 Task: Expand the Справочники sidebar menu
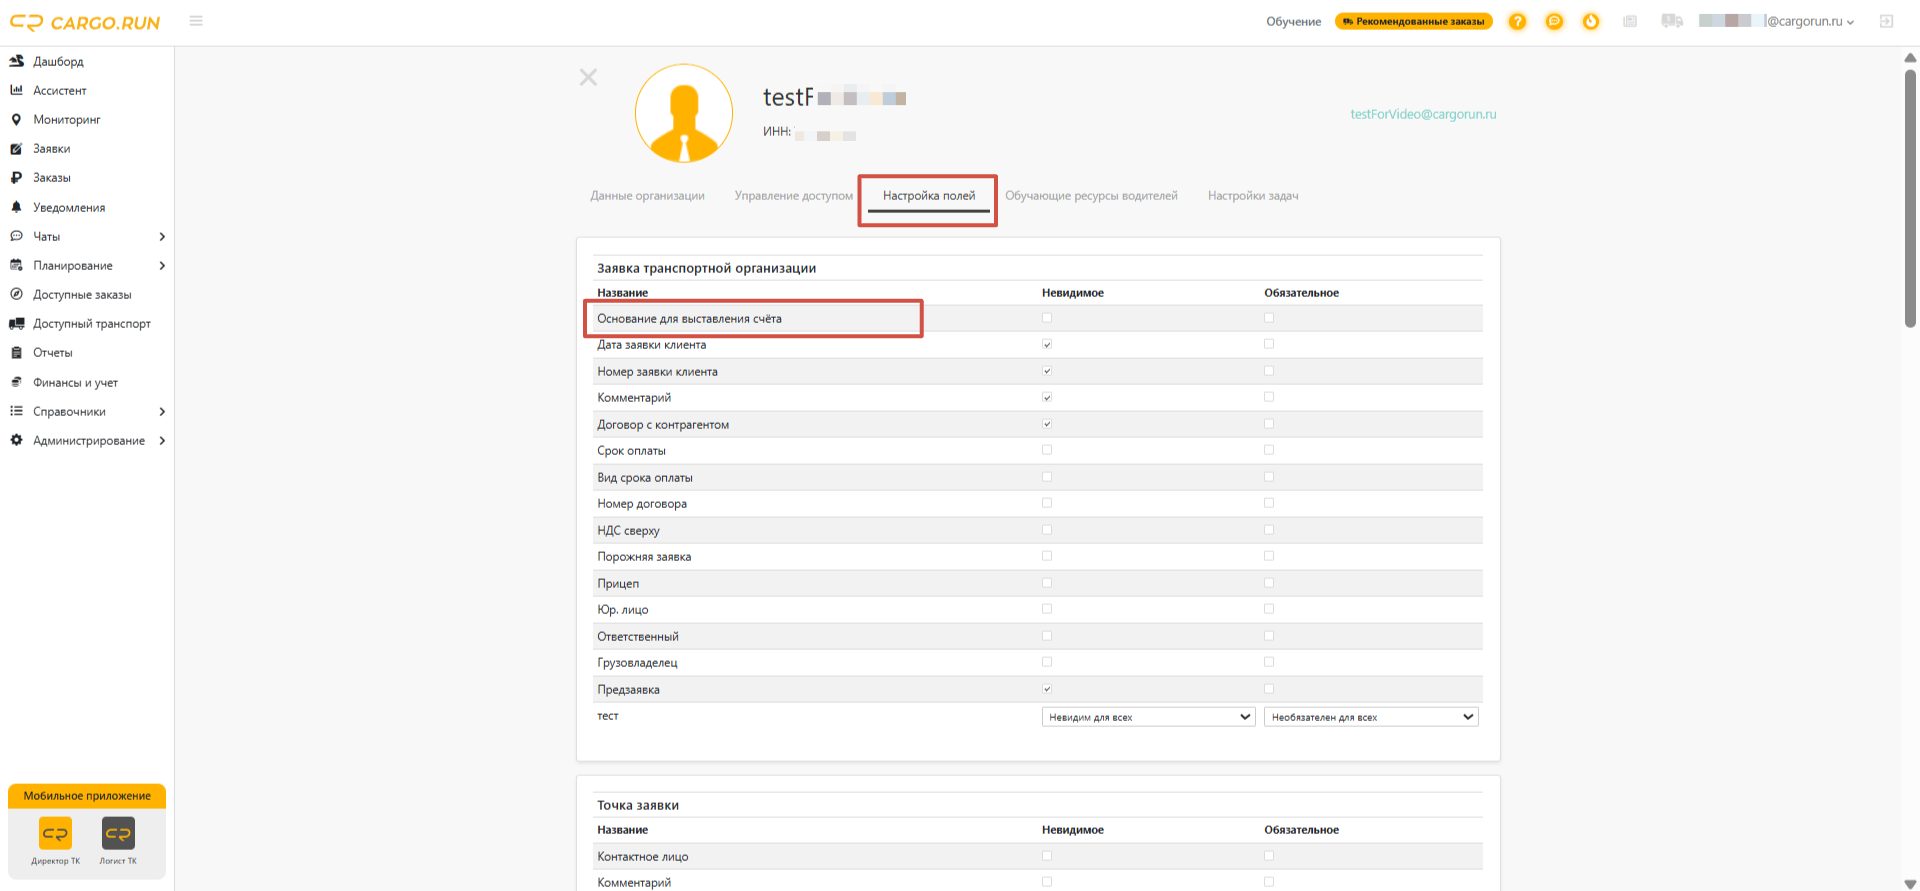point(87,411)
